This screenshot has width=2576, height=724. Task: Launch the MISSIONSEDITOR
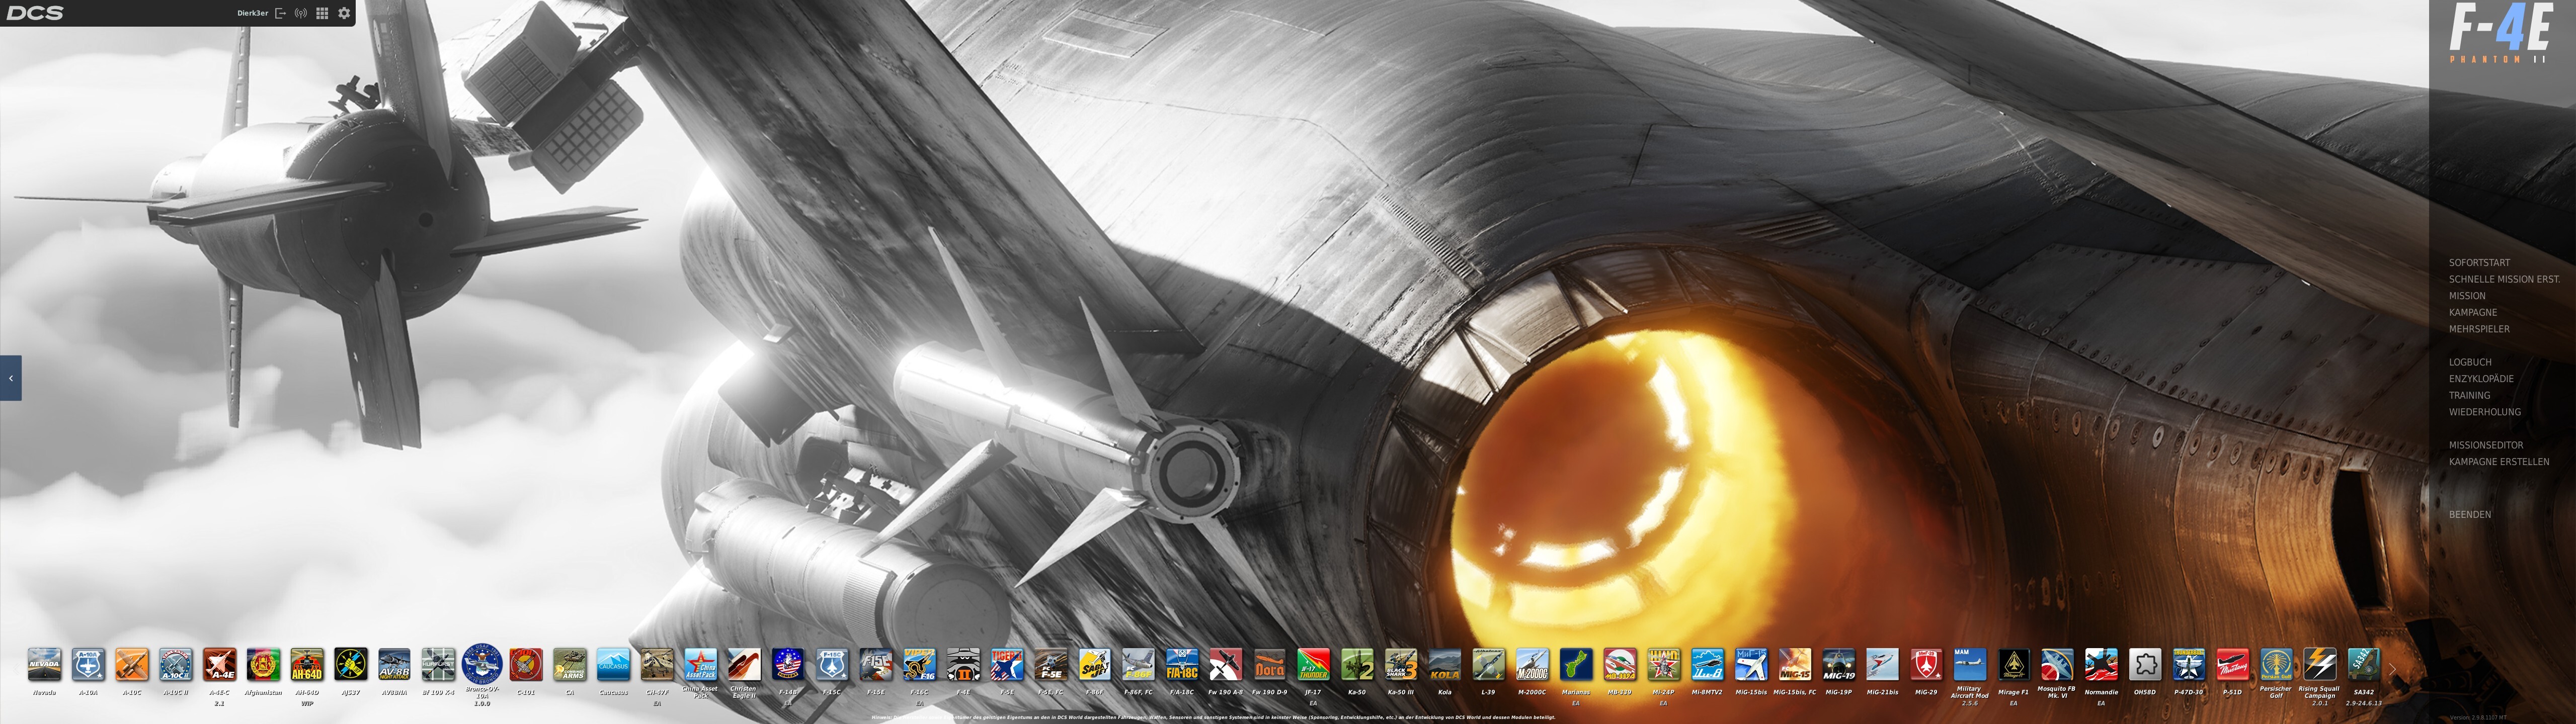tap(2486, 445)
